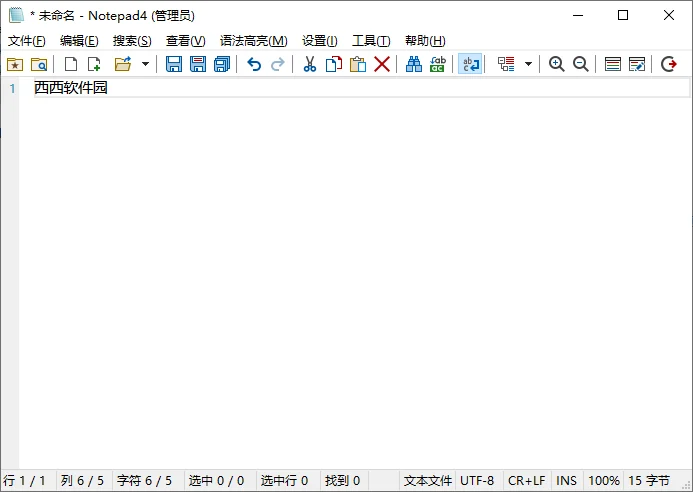The height and width of the screenshot is (492, 693).
Task: Open Find with binoculars icon
Action: (x=414, y=65)
